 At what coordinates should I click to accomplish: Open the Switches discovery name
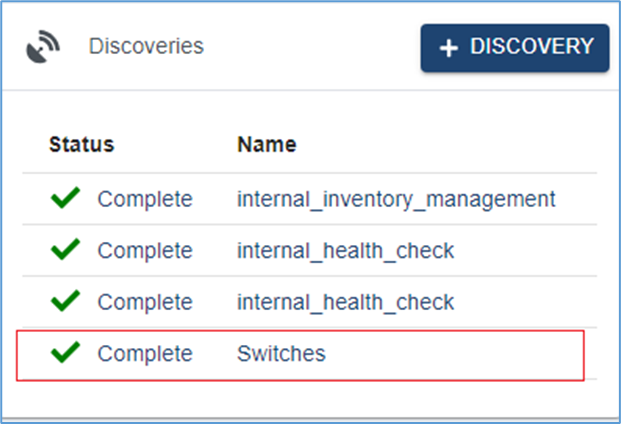click(281, 353)
